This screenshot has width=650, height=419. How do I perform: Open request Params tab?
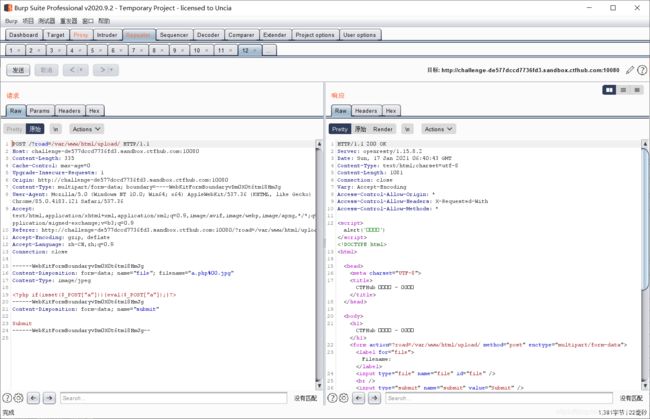pyautogui.click(x=40, y=111)
